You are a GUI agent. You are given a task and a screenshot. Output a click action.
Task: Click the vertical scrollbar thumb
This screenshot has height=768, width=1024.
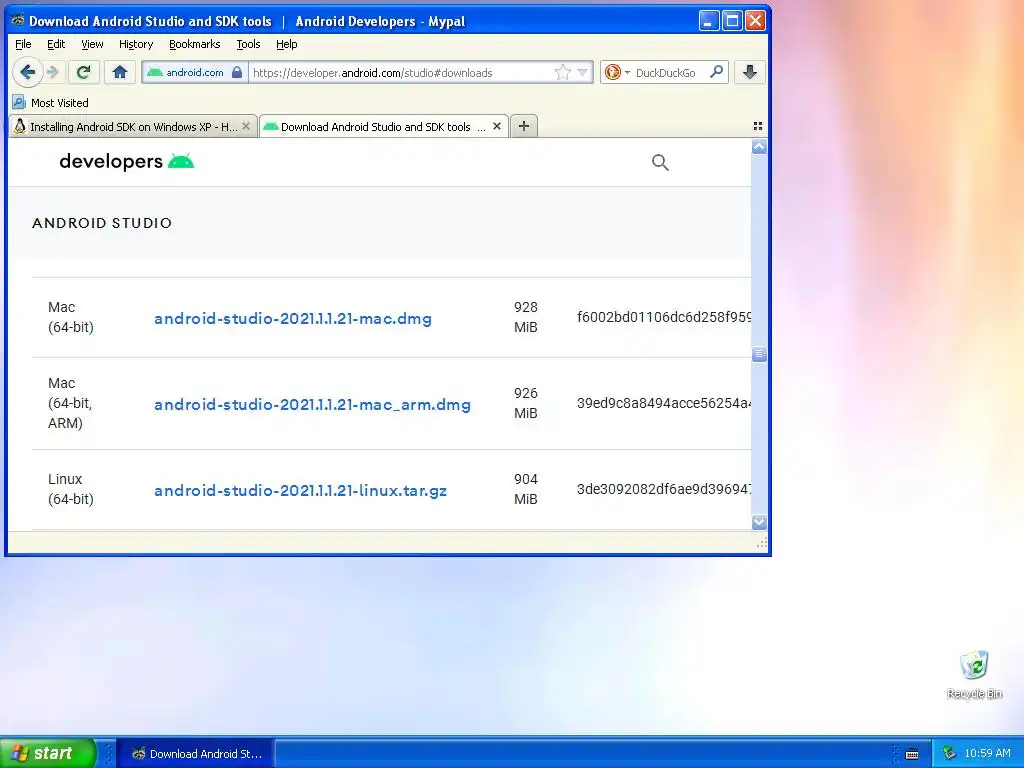pos(759,354)
